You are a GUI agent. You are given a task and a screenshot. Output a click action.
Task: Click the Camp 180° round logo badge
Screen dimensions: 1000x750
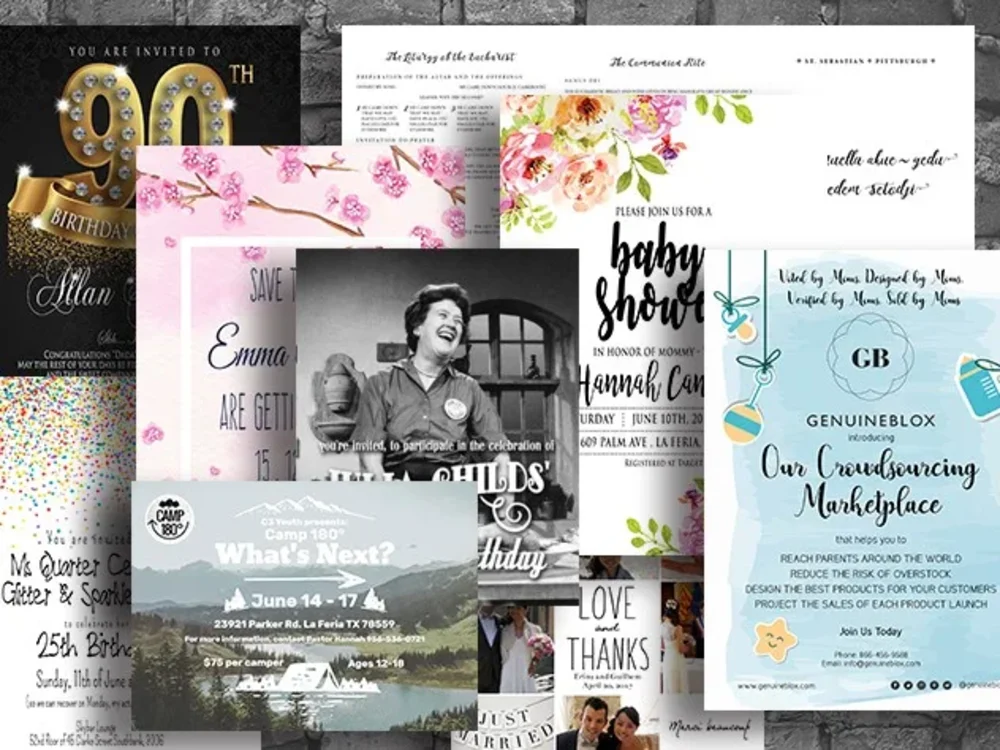click(x=168, y=520)
